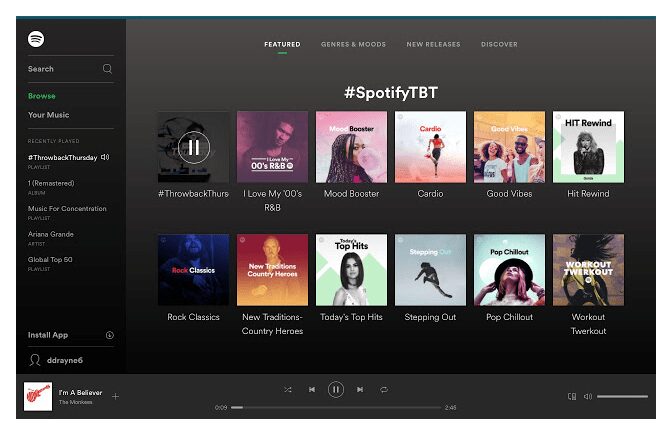Open I Love My '00s R&B cover
The height and width of the screenshot is (432, 670).
tap(273, 147)
